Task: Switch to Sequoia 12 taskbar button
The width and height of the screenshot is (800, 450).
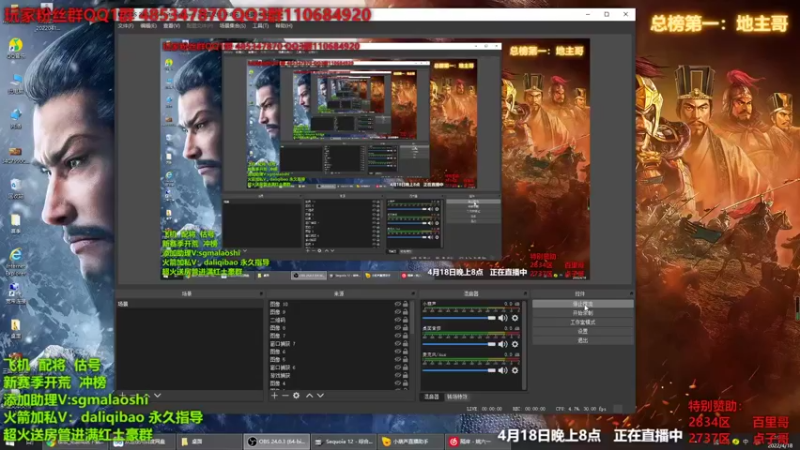Action: pos(344,441)
